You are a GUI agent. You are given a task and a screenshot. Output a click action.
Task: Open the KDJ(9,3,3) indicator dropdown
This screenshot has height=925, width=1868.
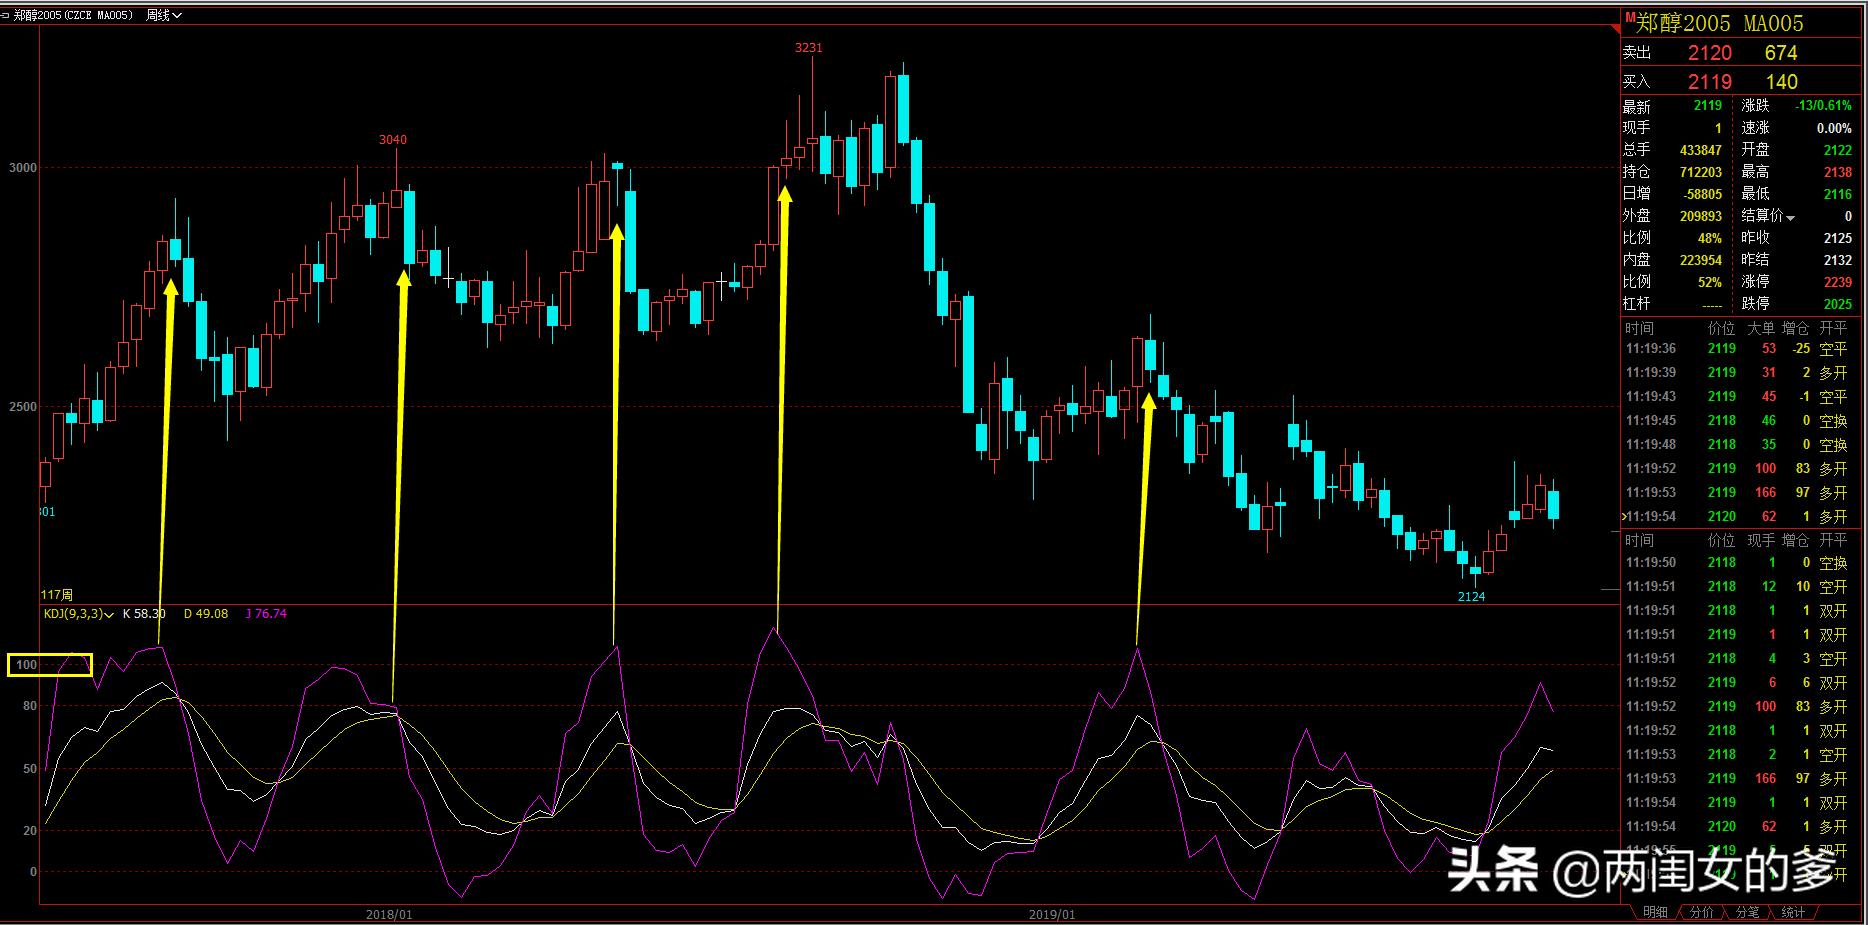(x=79, y=614)
